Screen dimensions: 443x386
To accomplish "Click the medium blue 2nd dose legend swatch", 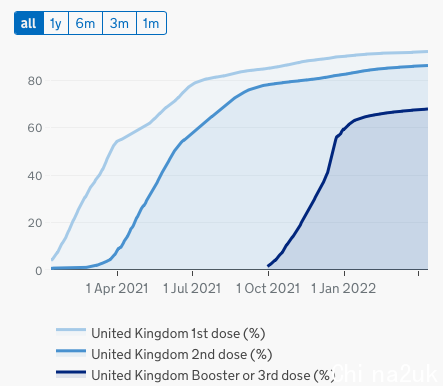I will tap(71, 353).
